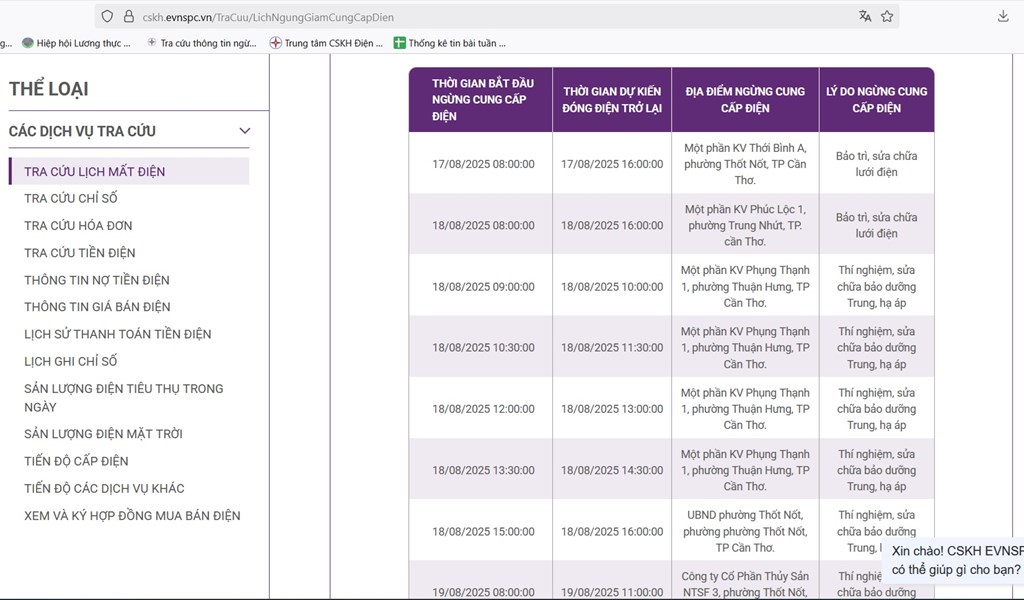
Task: View Lịch sử thanh toán tiền điện
Action: (x=118, y=334)
